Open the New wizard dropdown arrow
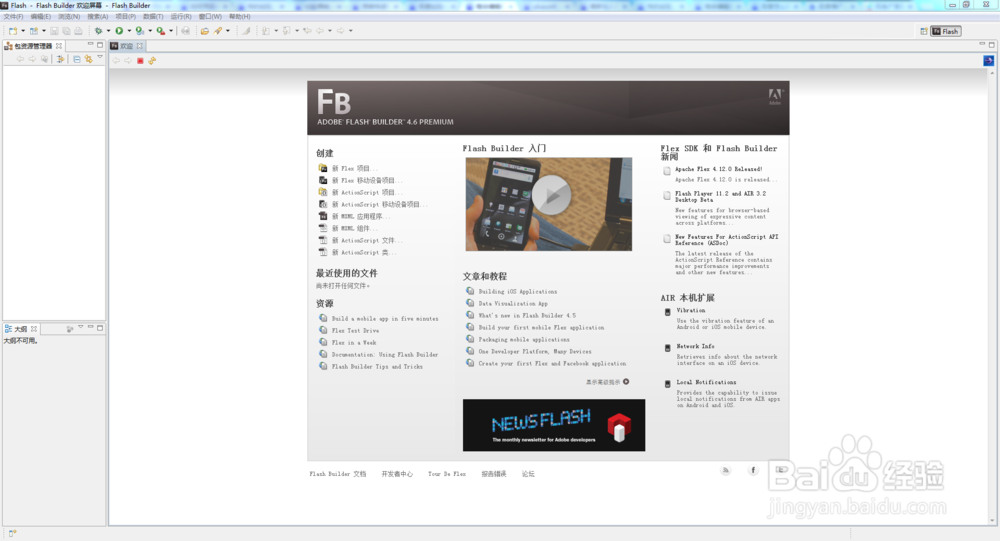This screenshot has height=541, width=1000. (x=23, y=31)
